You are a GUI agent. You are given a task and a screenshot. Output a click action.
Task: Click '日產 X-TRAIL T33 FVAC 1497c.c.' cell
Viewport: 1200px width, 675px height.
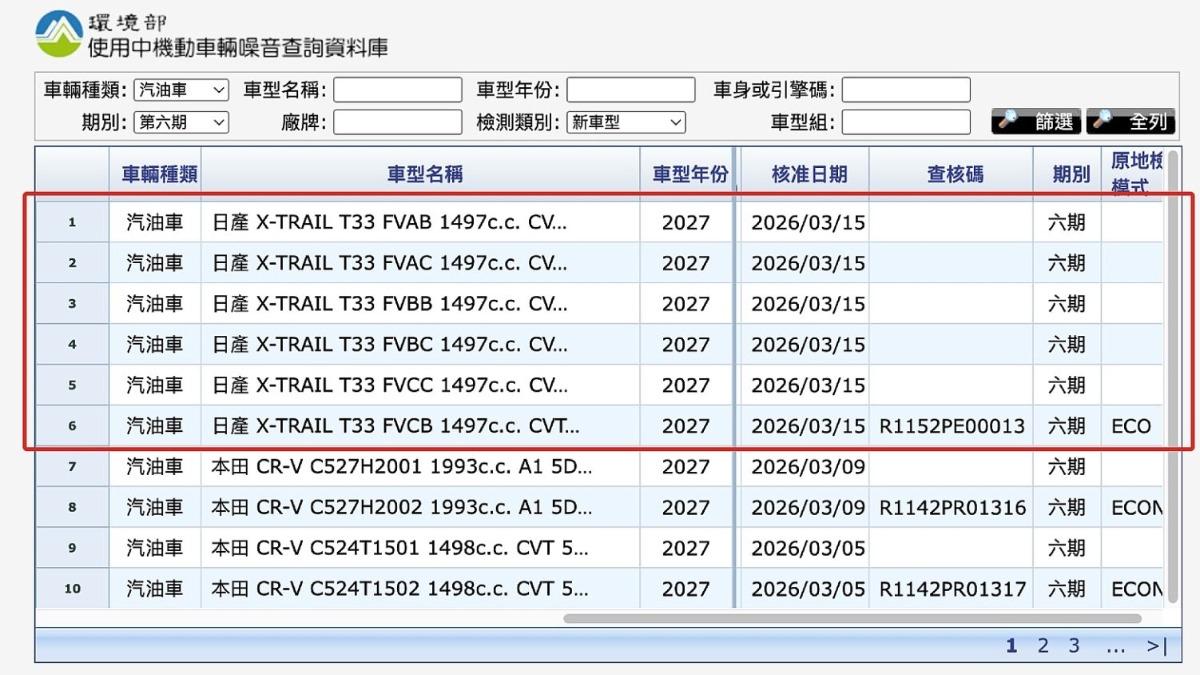(x=421, y=263)
